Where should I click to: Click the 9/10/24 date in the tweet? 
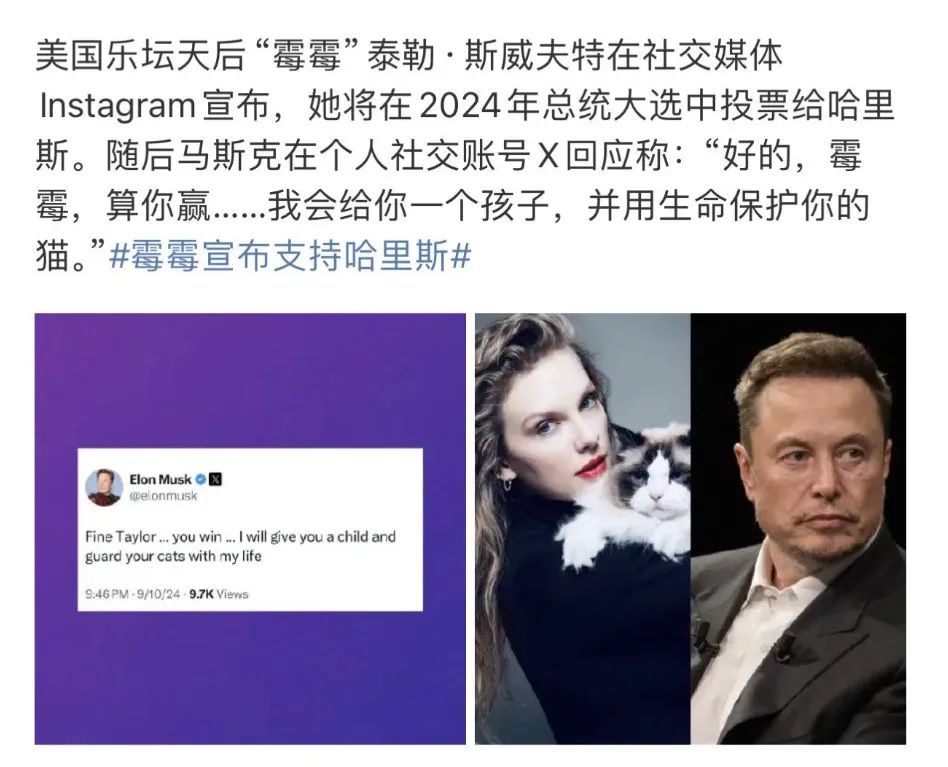tap(158, 594)
